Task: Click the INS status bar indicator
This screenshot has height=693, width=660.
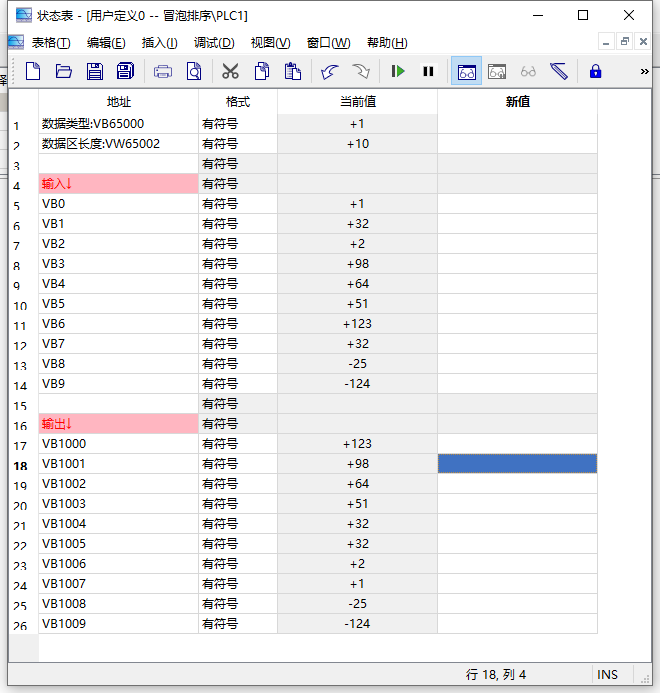Action: click(x=607, y=674)
